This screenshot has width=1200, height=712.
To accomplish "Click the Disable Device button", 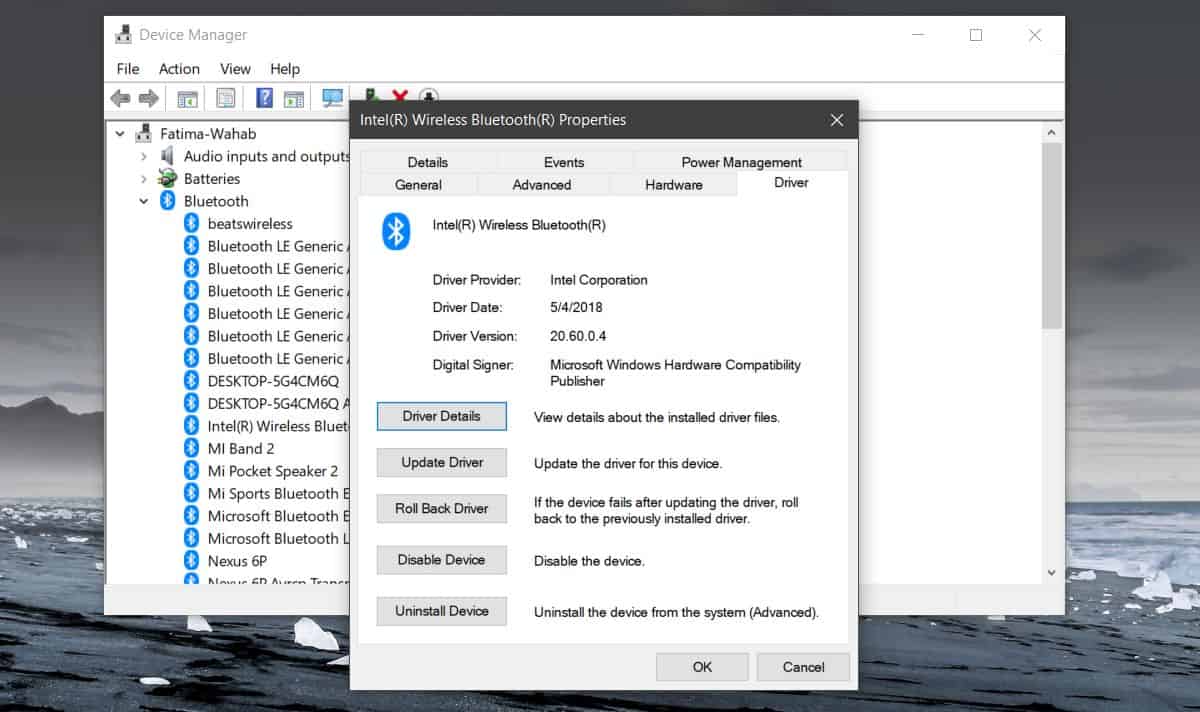I will pos(442,560).
